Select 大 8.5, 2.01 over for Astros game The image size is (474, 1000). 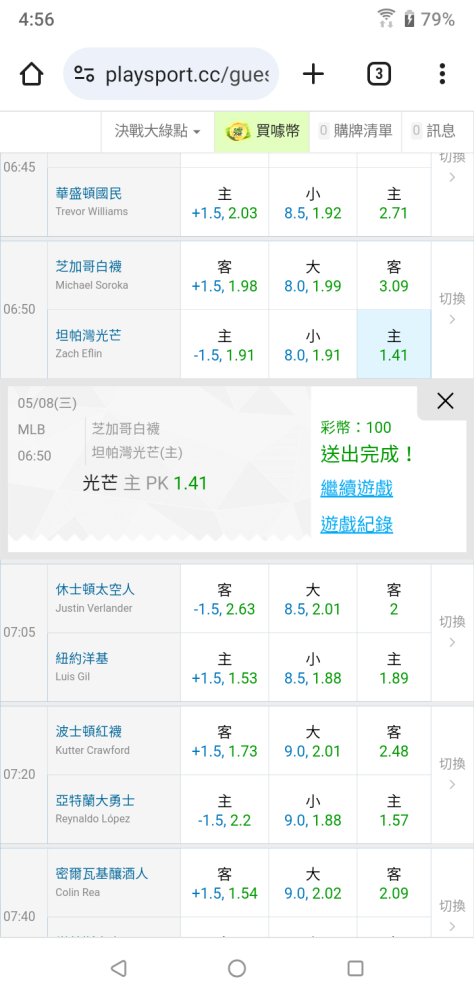tap(313, 599)
